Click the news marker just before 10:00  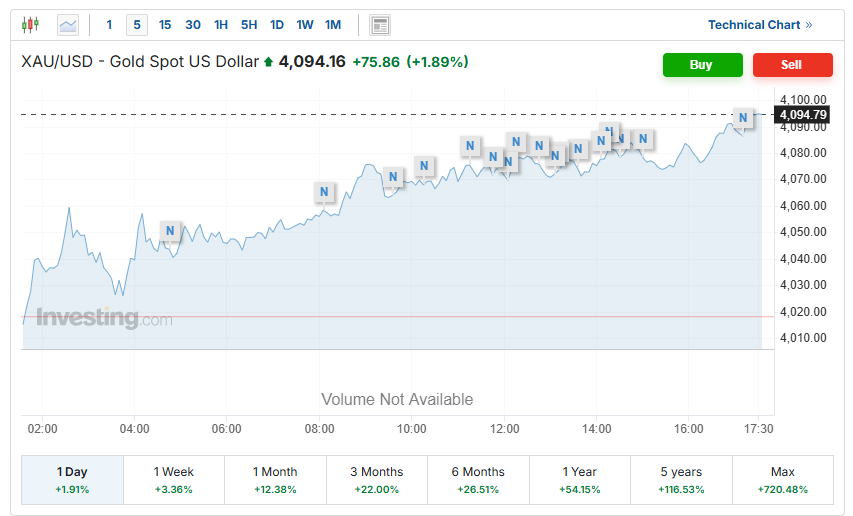pyautogui.click(x=393, y=177)
